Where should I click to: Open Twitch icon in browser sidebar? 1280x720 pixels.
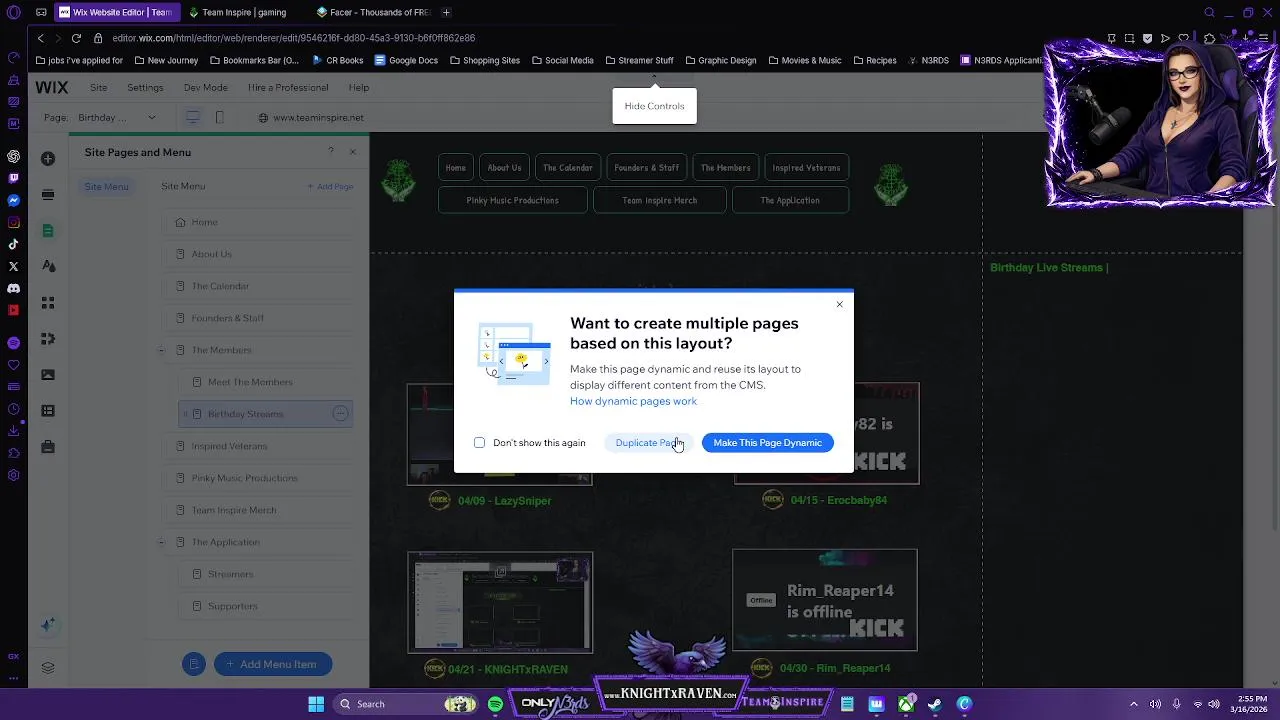point(14,178)
